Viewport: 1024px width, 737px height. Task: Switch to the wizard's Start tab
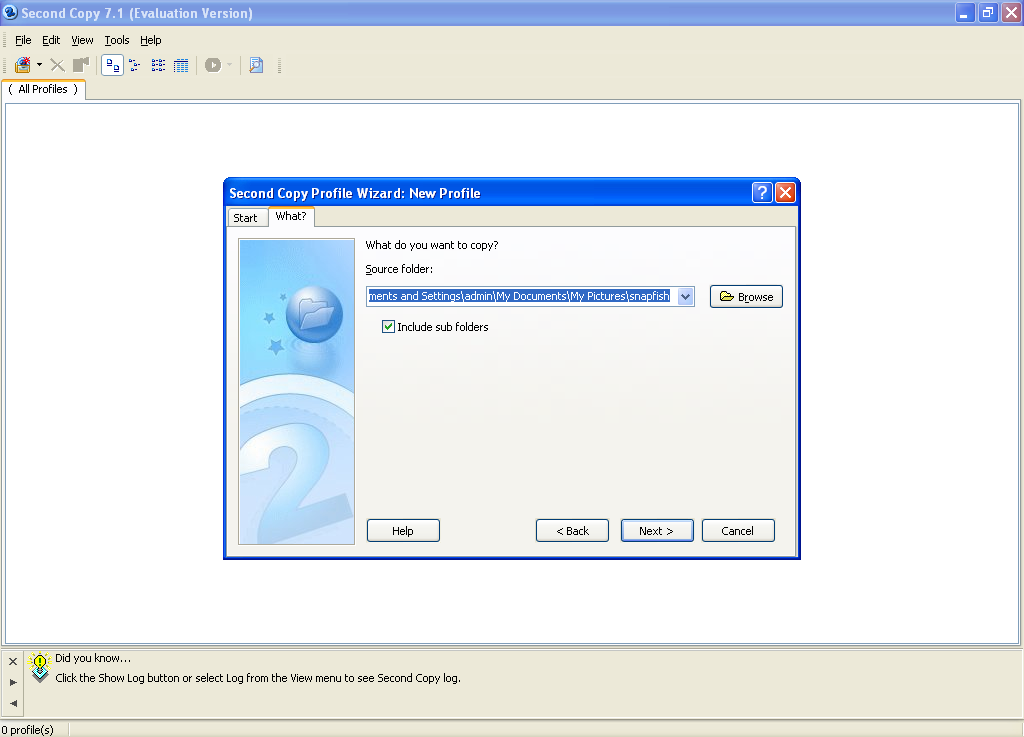pos(246,218)
